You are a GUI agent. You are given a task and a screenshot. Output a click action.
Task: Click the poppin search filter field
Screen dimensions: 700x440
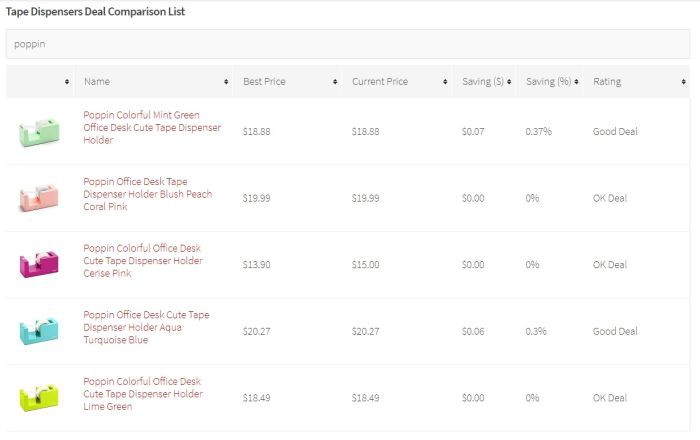click(347, 44)
